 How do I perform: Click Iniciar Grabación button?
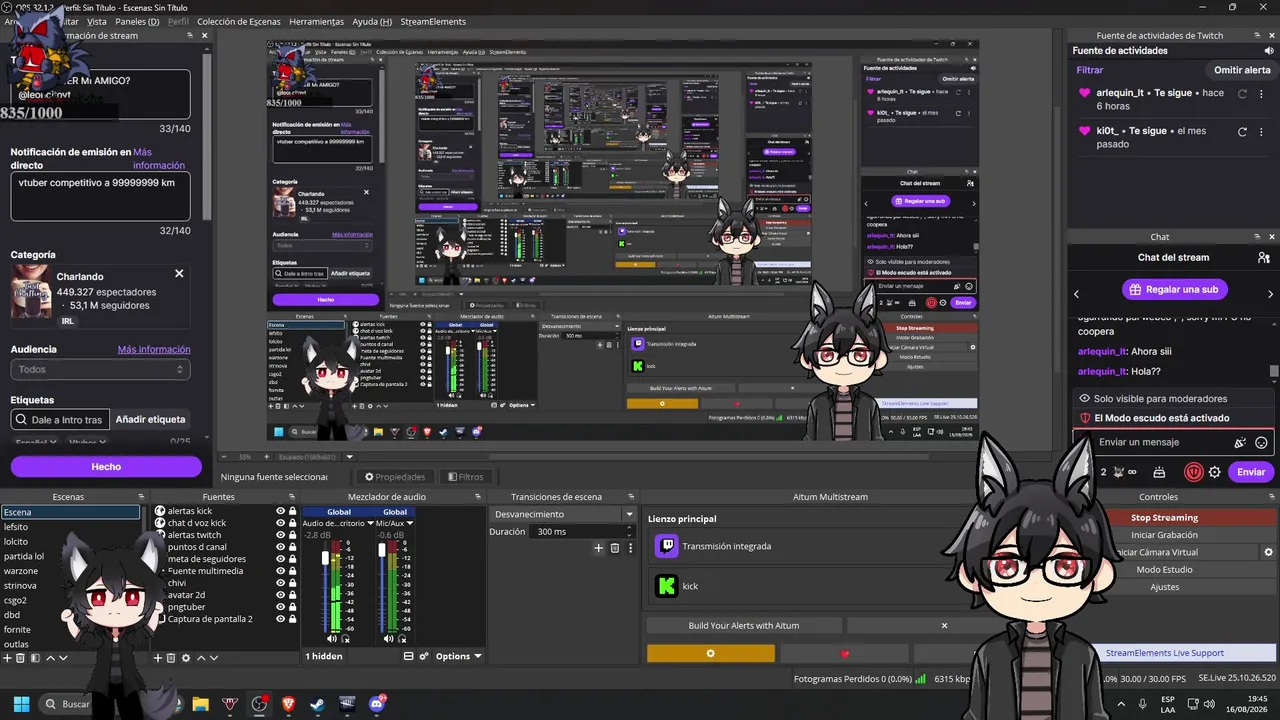(x=1164, y=535)
